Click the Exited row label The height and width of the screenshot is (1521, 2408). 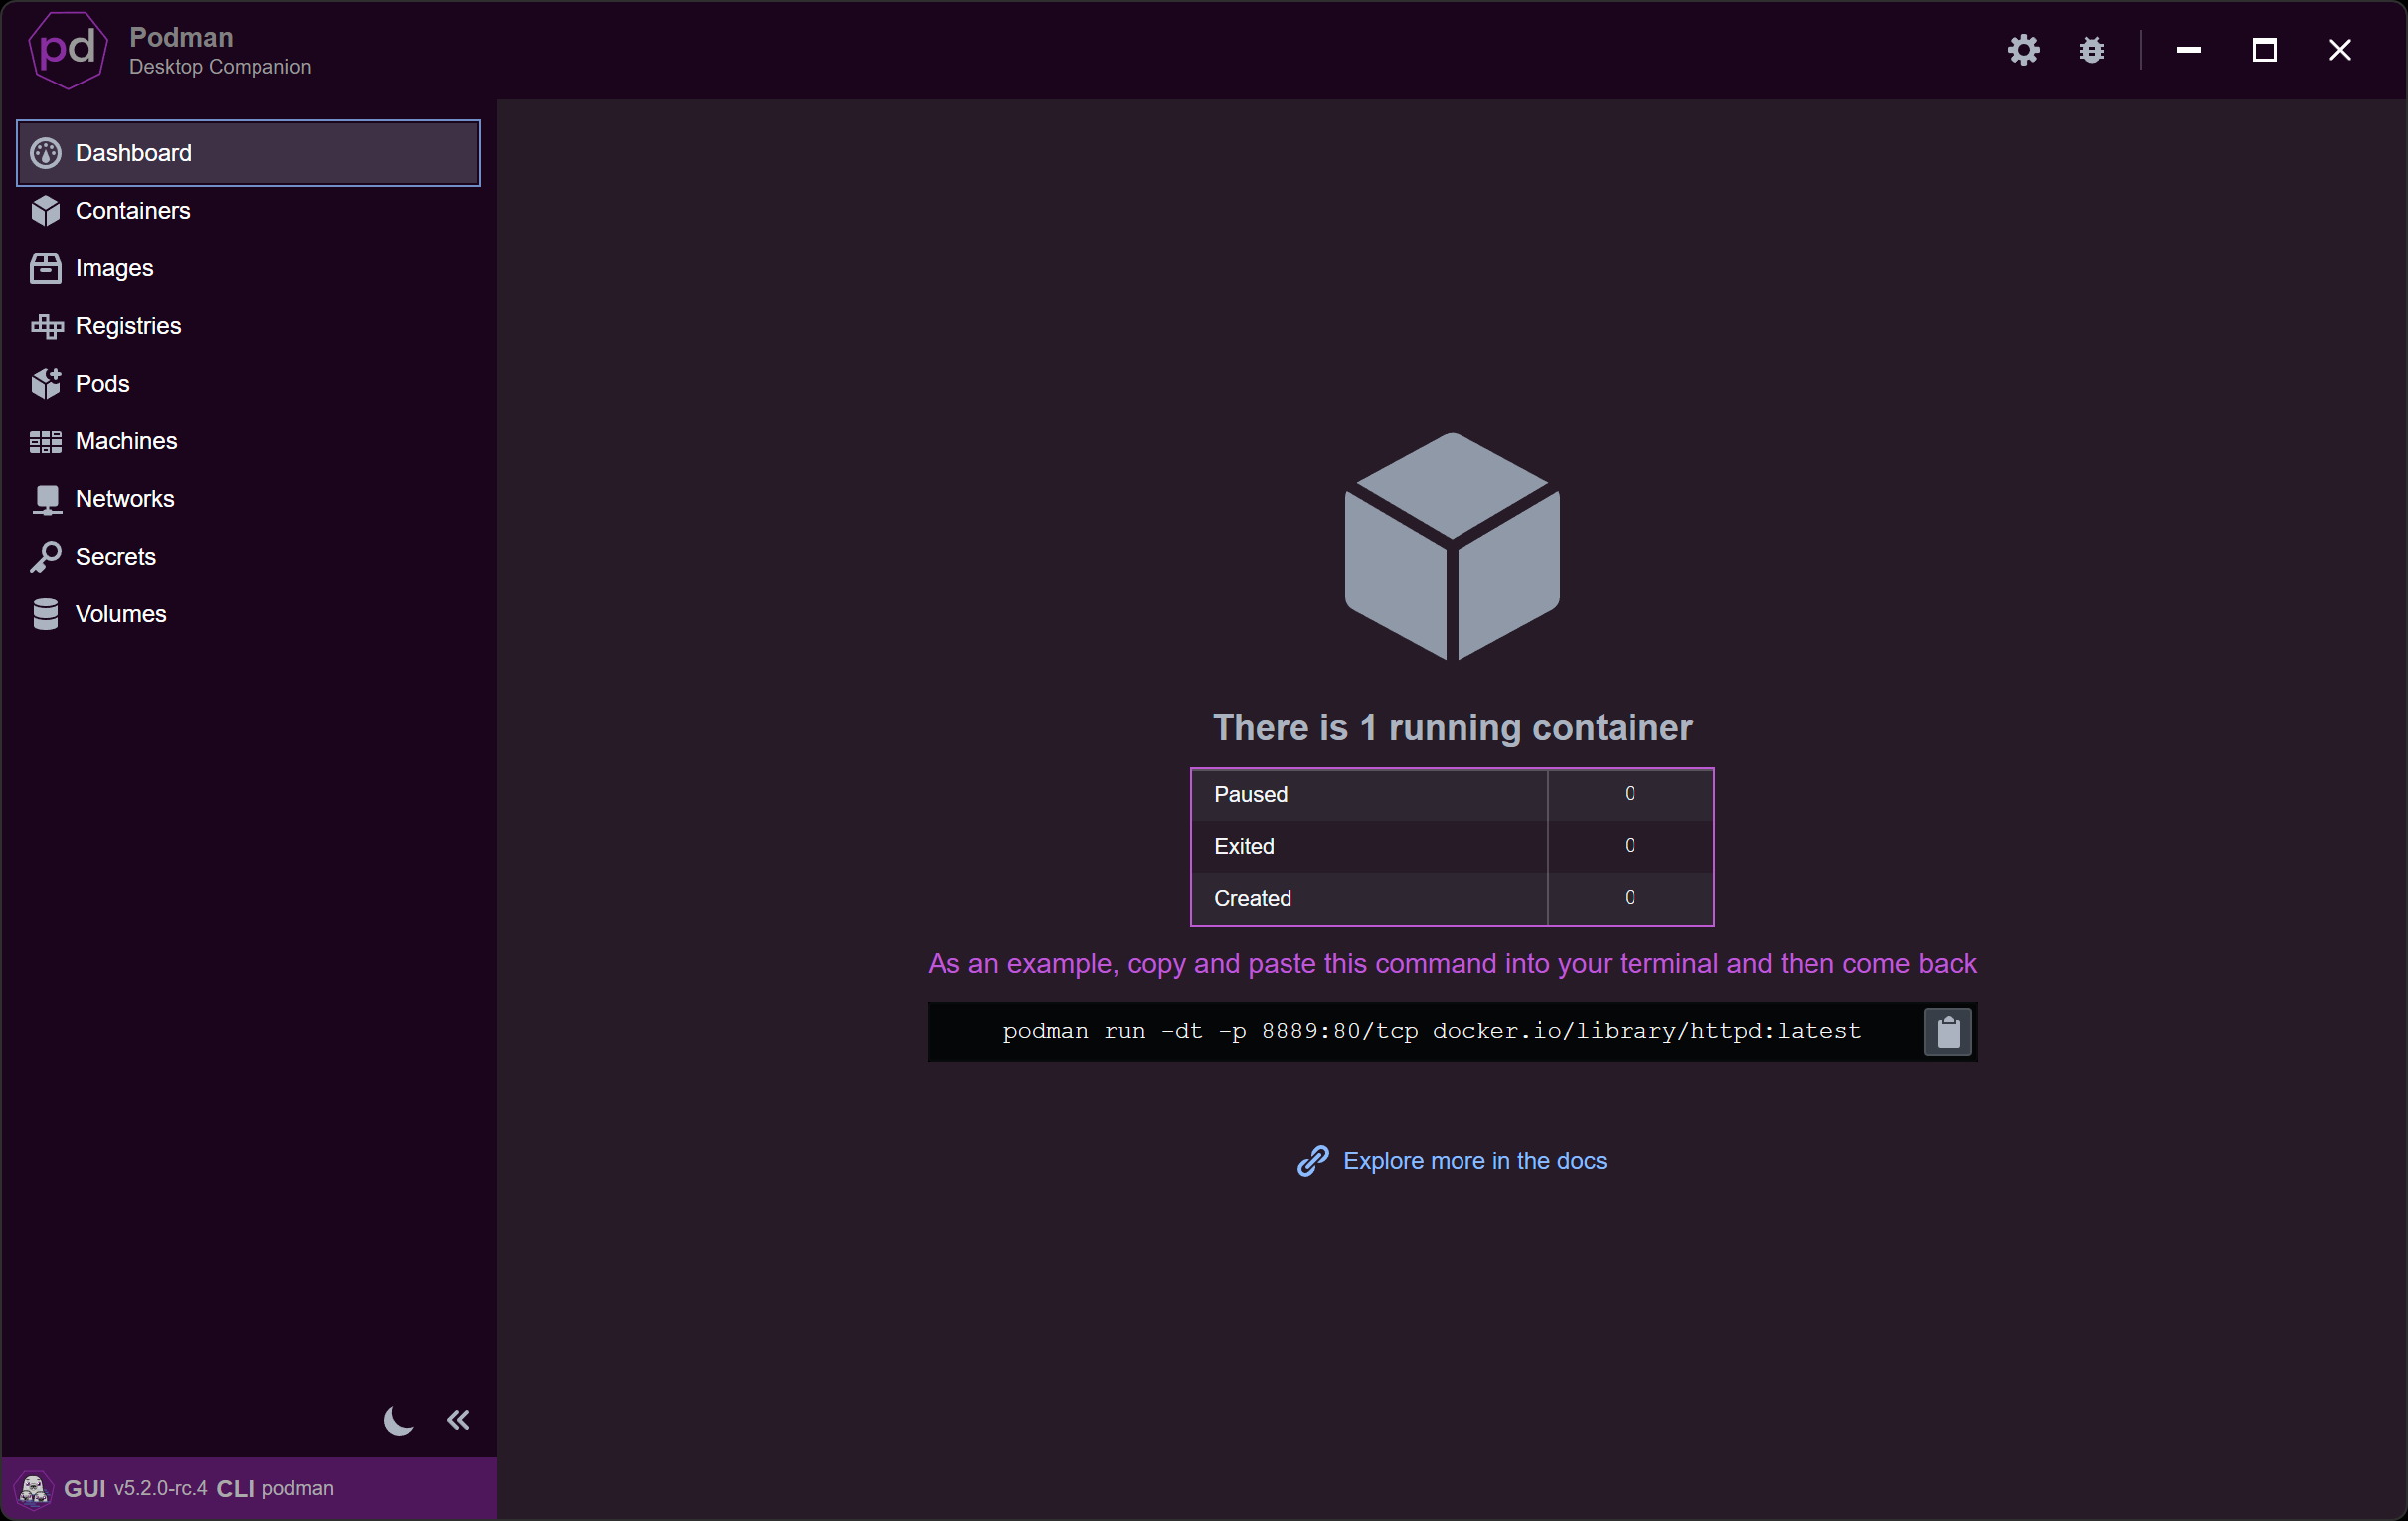(1243, 846)
